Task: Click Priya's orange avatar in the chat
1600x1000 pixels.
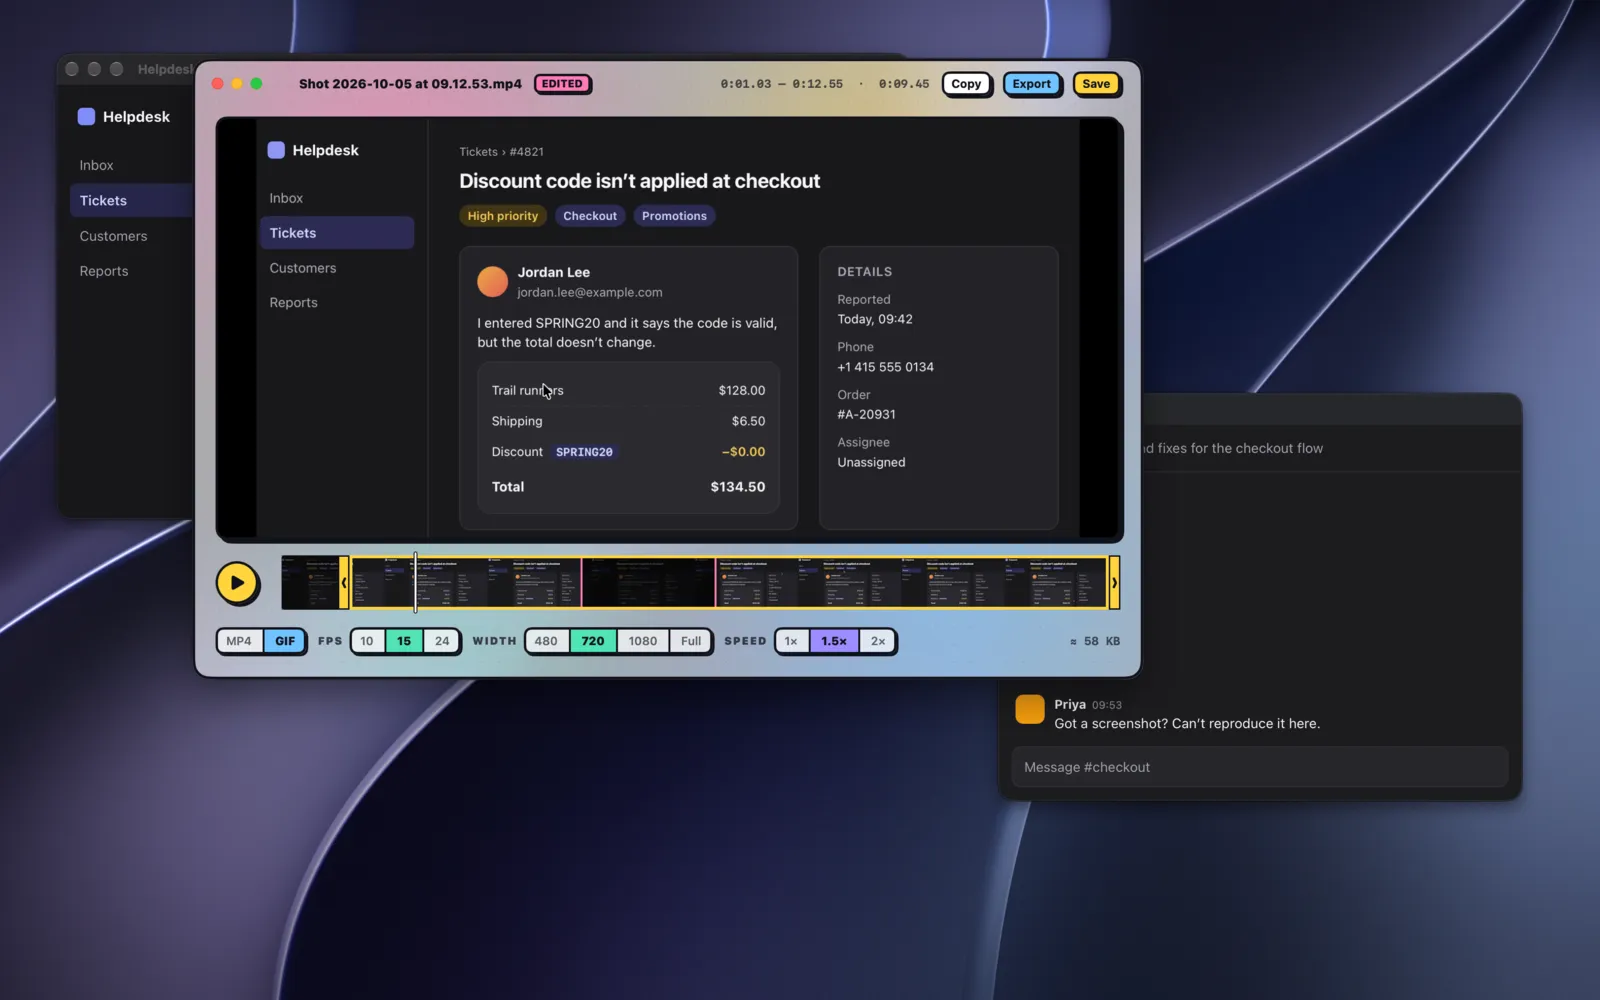Action: (x=1029, y=709)
